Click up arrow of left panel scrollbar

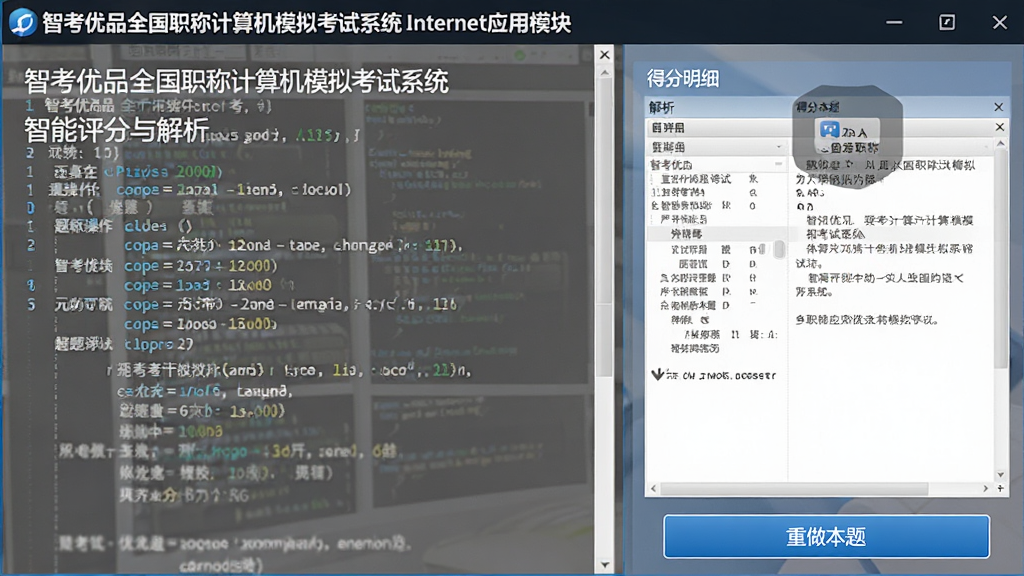coord(605,72)
